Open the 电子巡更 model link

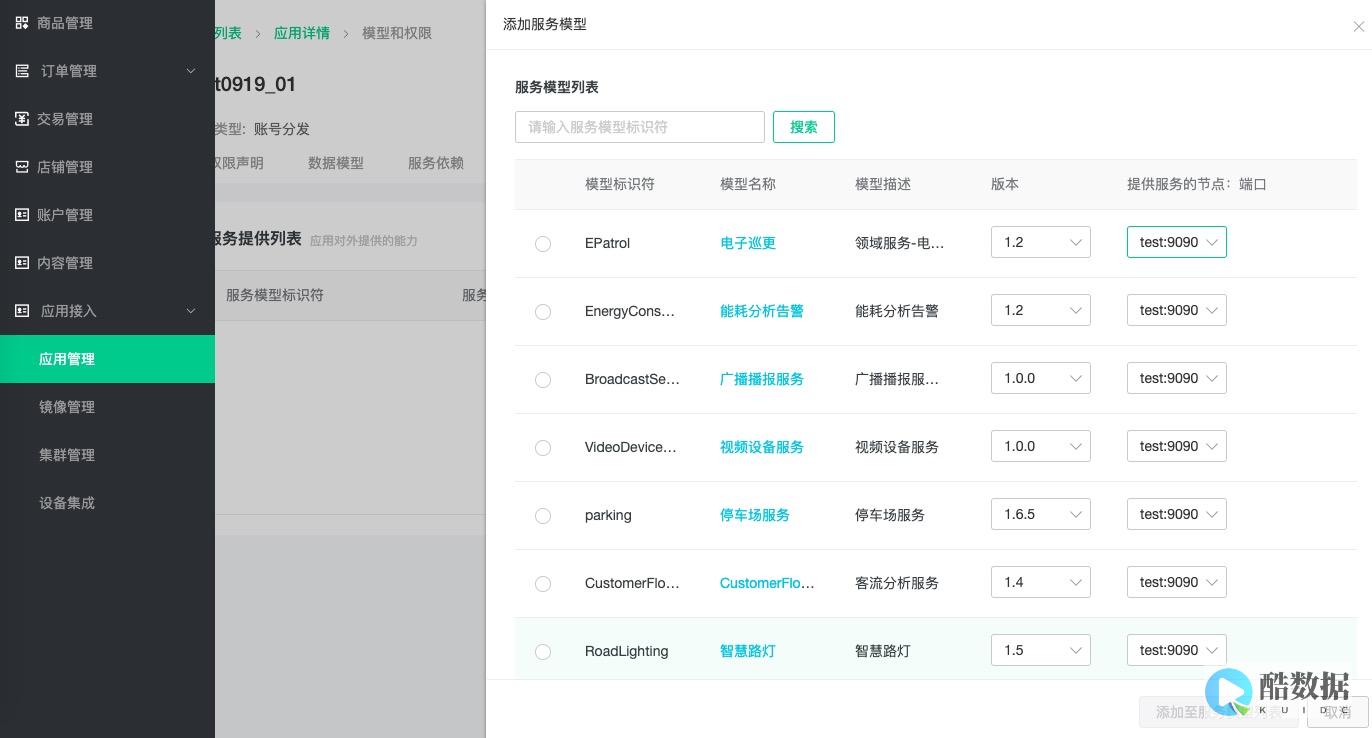click(x=748, y=243)
